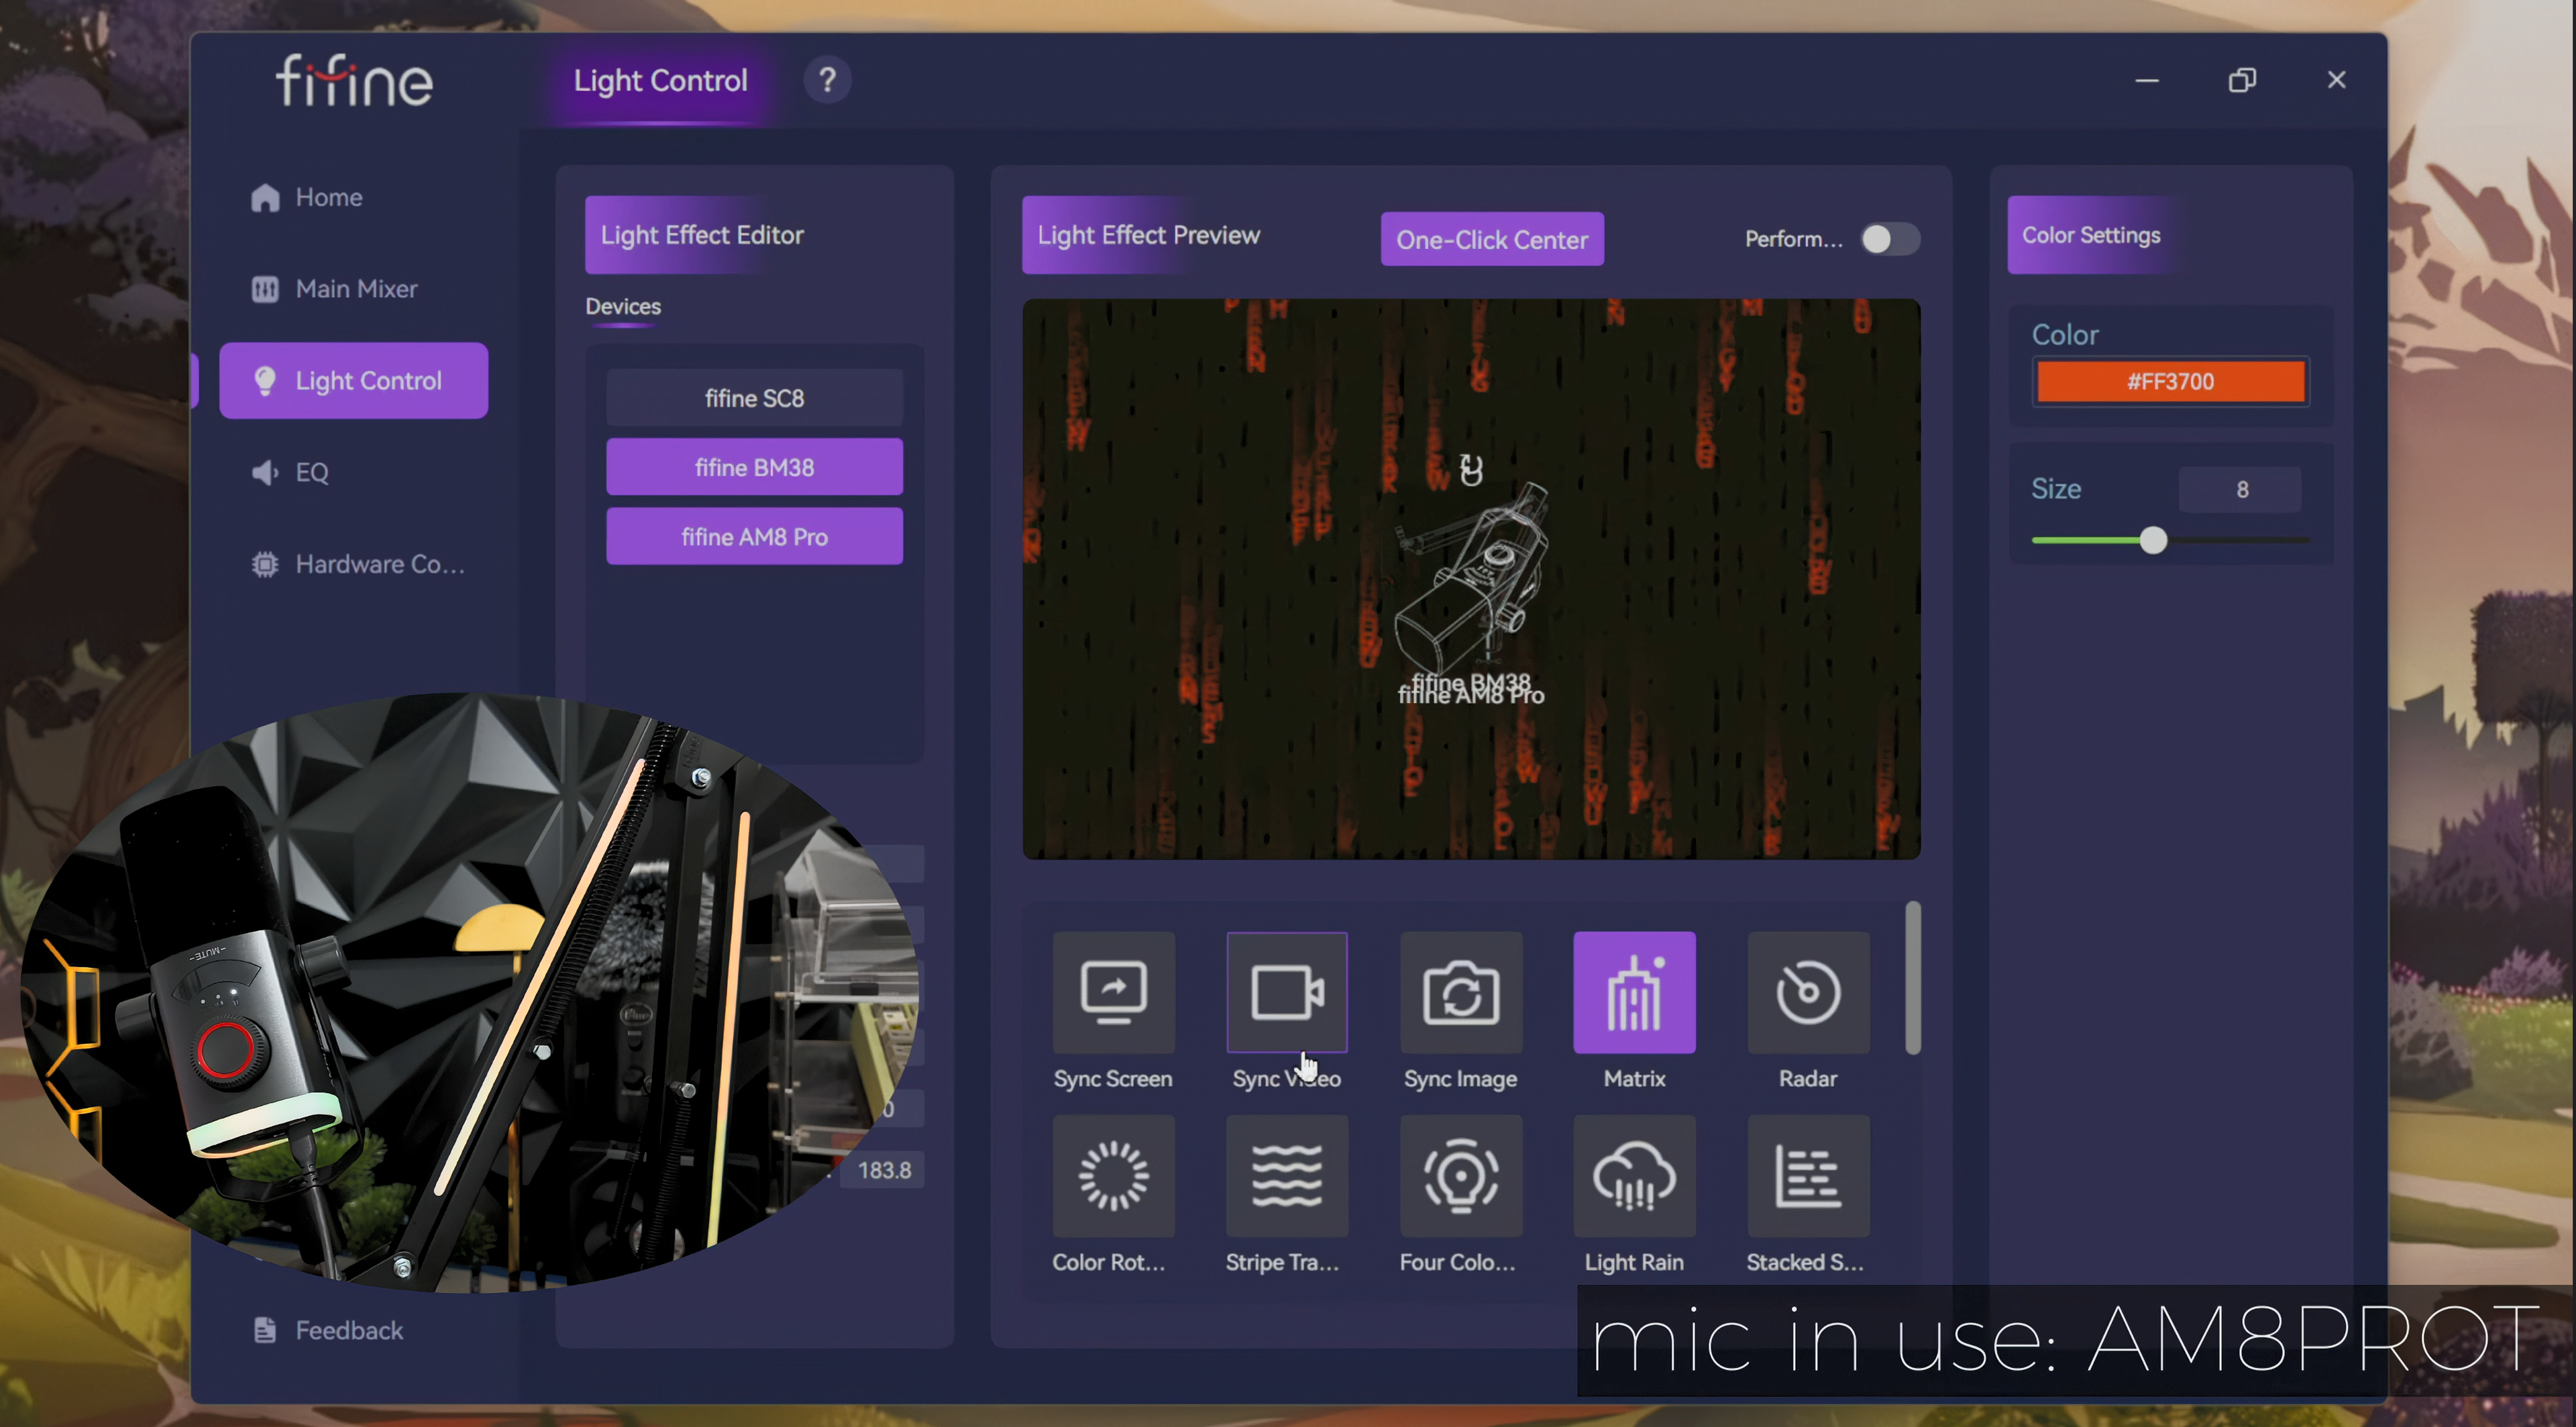Screen dimensions: 2576x1427
Task: Click the Size slider handle
Action: click(x=2153, y=540)
